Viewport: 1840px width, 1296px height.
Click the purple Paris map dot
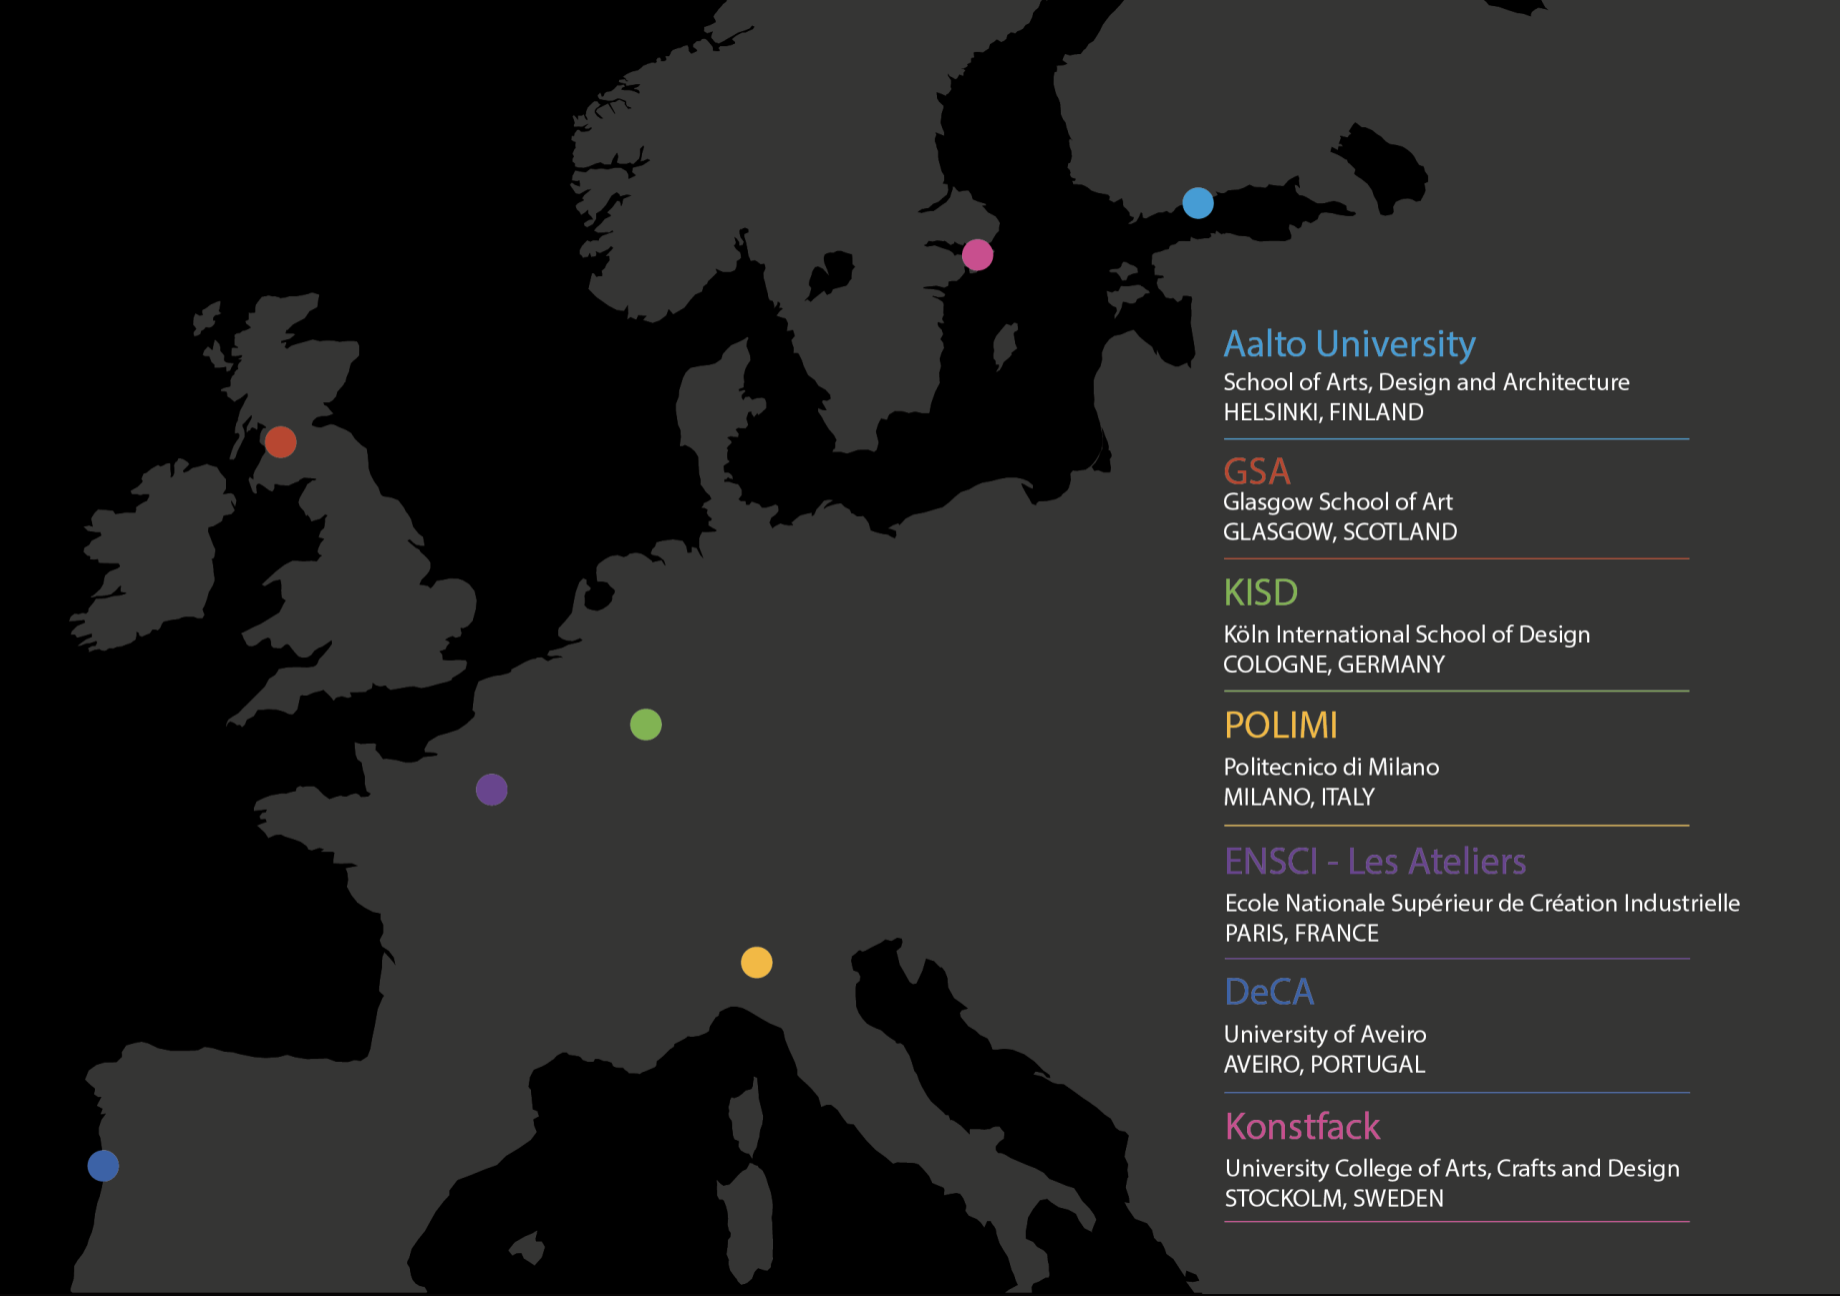(491, 789)
